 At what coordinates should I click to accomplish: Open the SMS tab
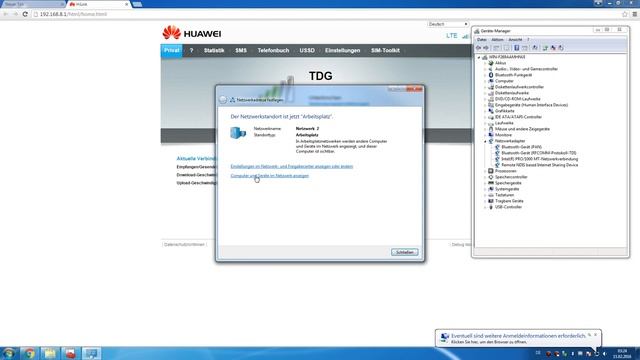241,50
